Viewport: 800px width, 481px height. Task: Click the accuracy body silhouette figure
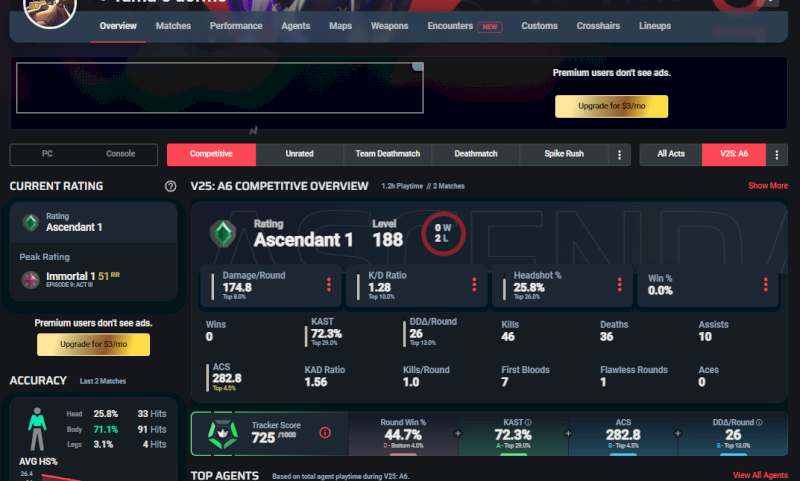(37, 429)
